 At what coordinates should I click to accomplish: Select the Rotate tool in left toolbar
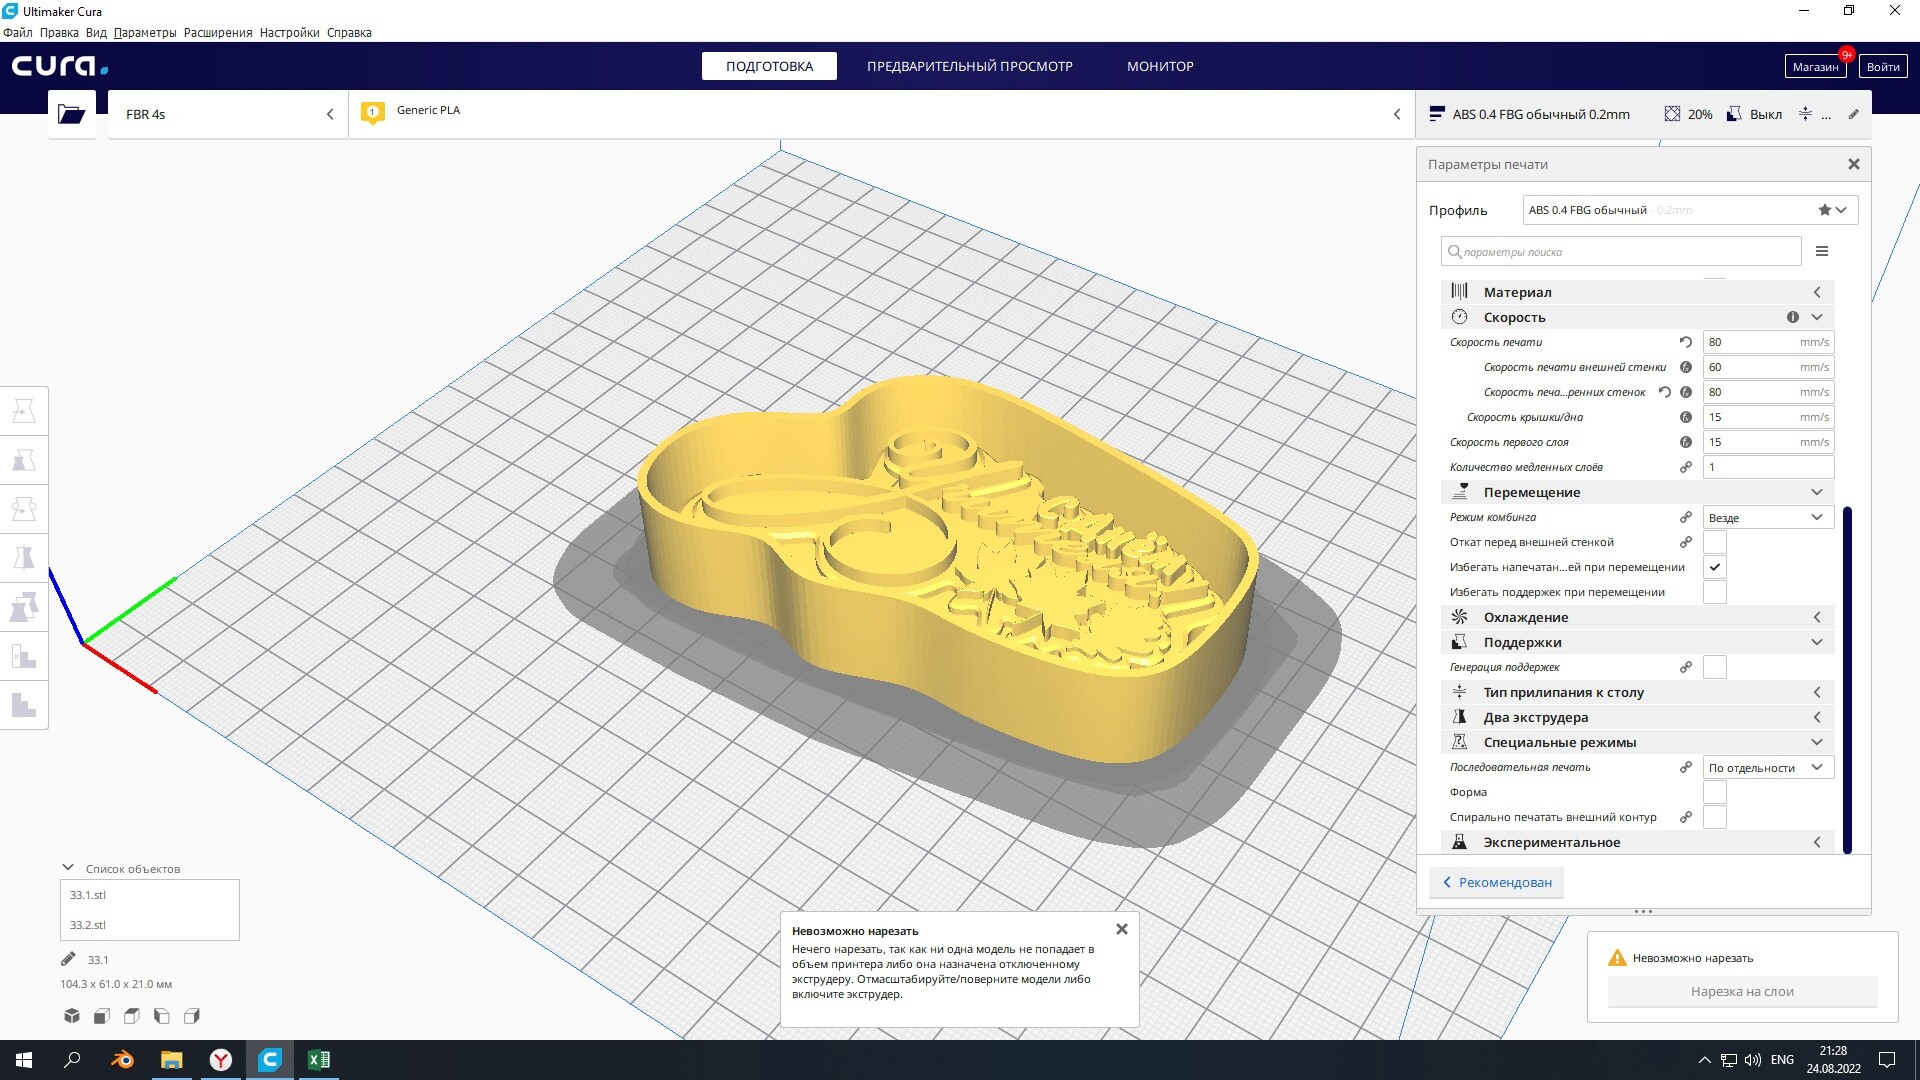coord(24,509)
